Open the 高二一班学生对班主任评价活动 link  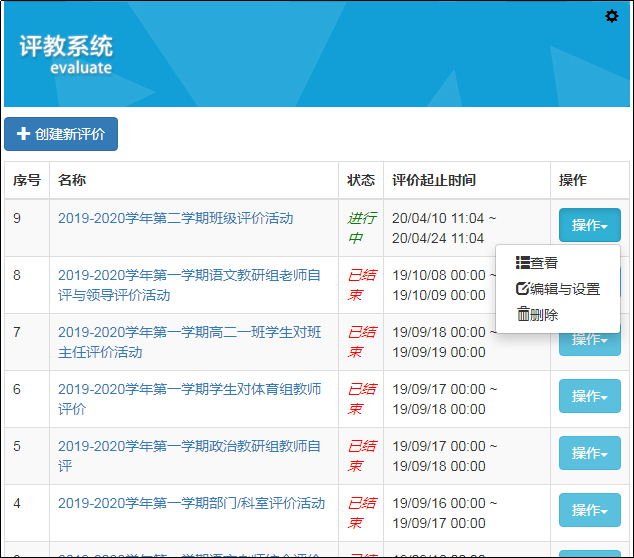[189, 342]
